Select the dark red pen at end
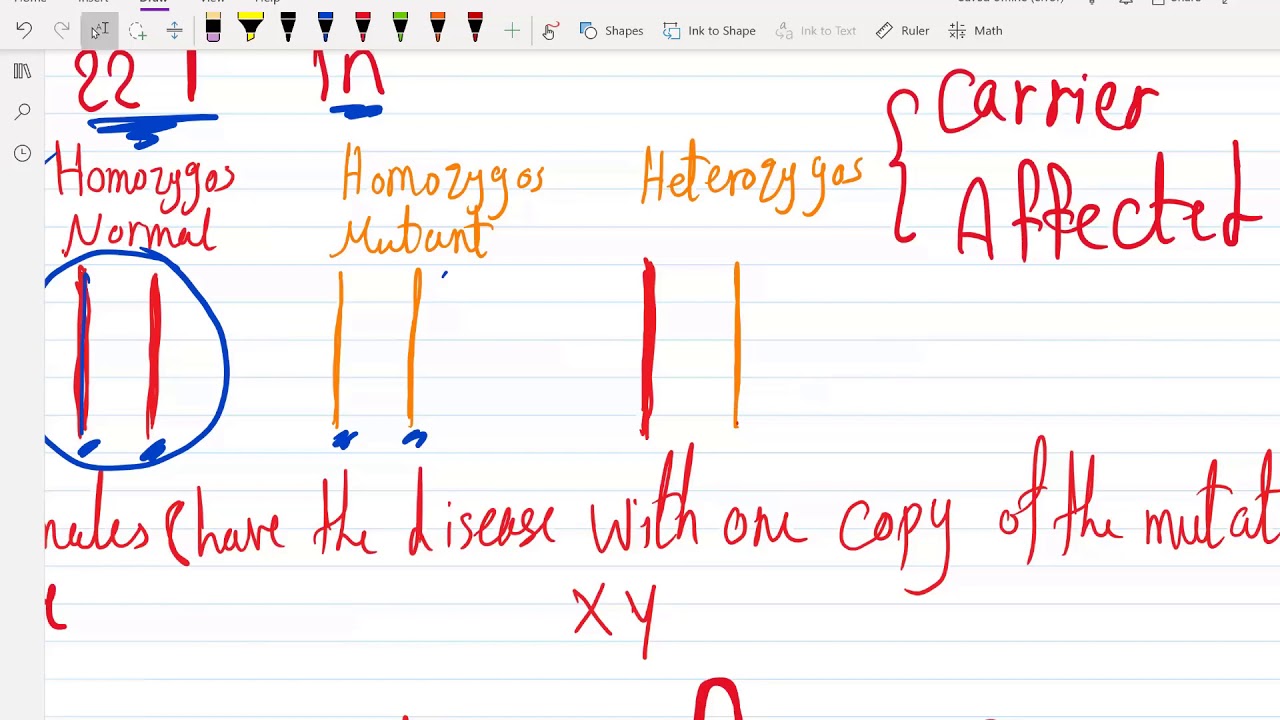Screen dimensions: 1280x720 (x=475, y=28)
